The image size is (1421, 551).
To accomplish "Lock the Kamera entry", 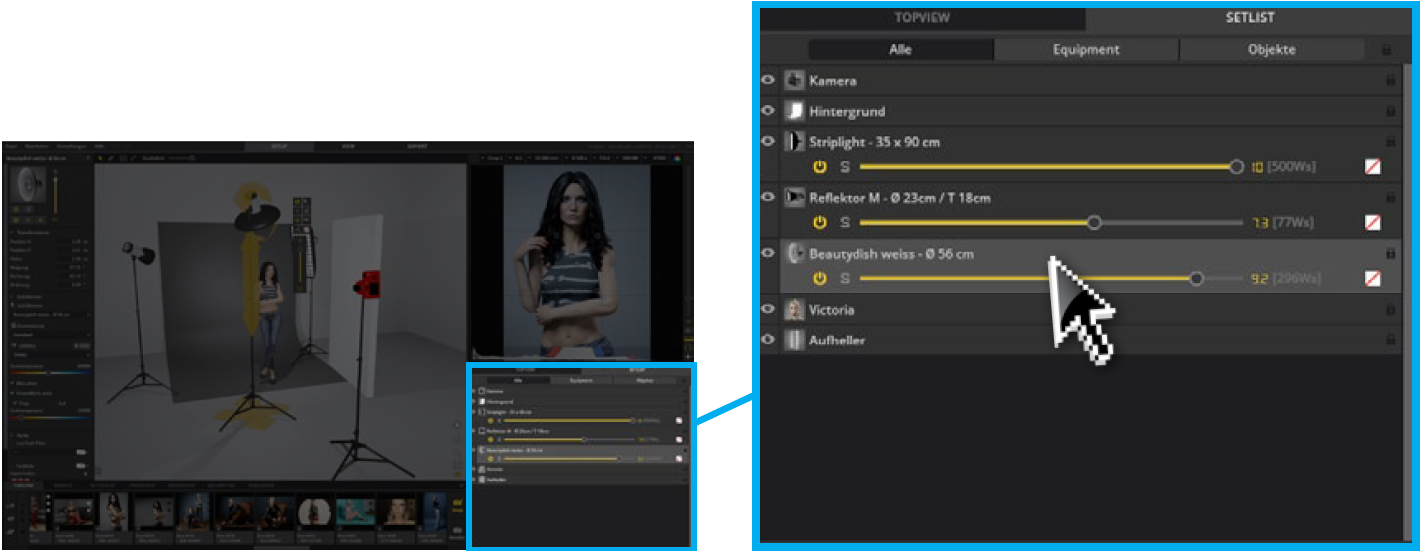I will (x=1390, y=81).
